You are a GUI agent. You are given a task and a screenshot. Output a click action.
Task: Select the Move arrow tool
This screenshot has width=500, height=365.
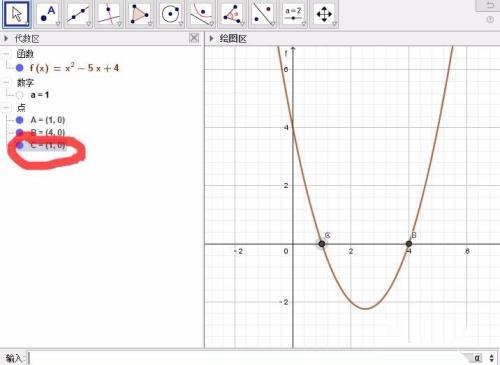(x=16, y=14)
